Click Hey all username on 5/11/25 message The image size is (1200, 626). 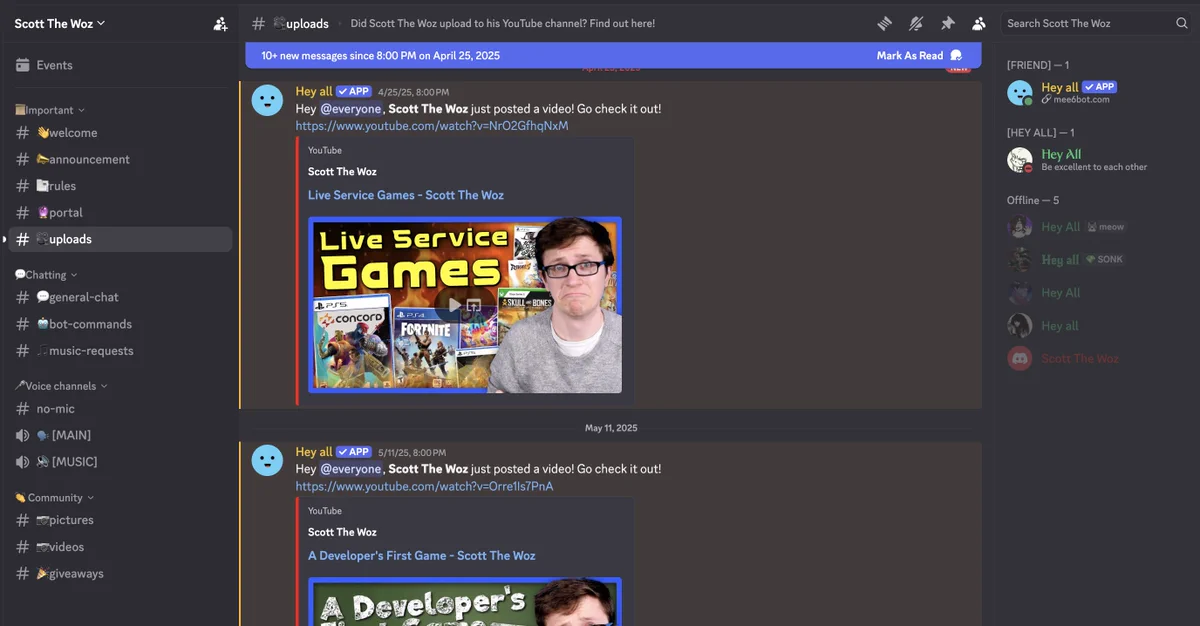pos(314,452)
